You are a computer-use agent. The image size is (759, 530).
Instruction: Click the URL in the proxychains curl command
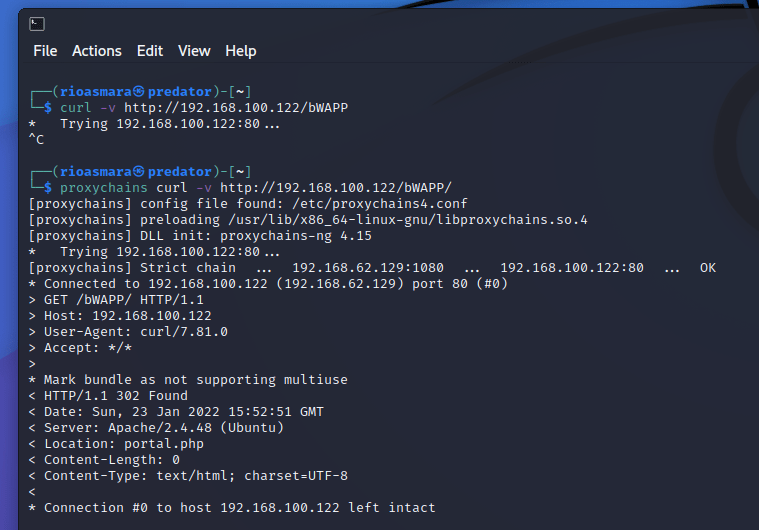click(x=336, y=187)
